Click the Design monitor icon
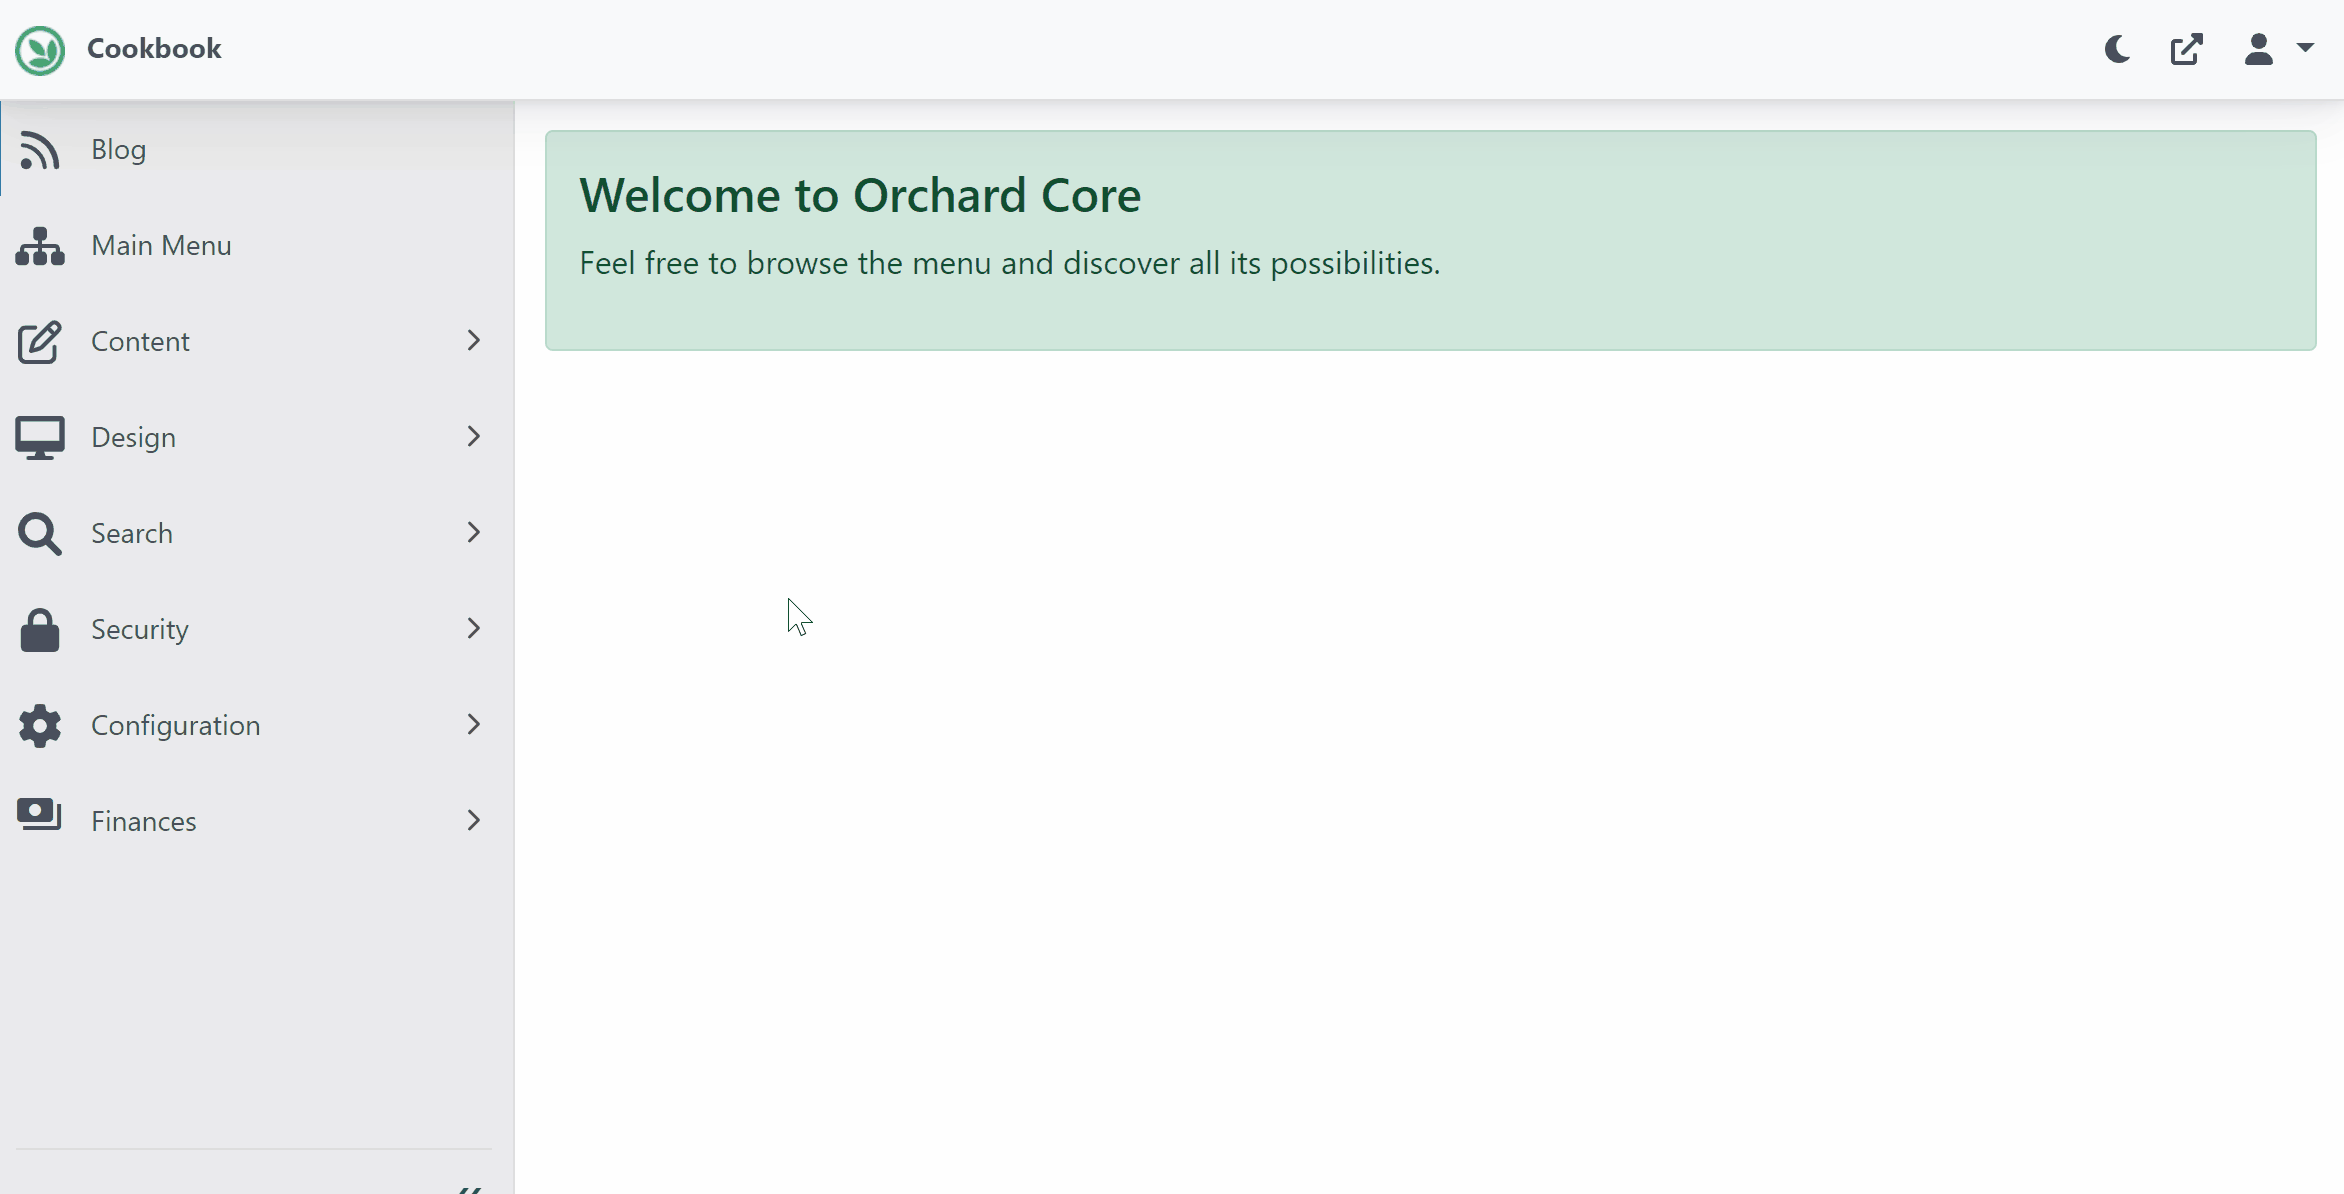 click(37, 437)
